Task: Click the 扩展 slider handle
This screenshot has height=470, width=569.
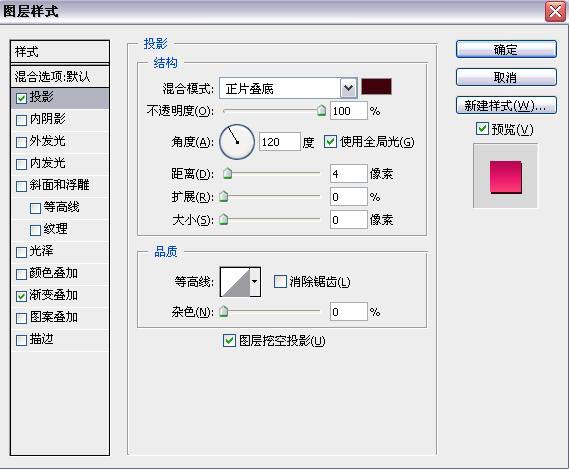Action: tap(224, 196)
